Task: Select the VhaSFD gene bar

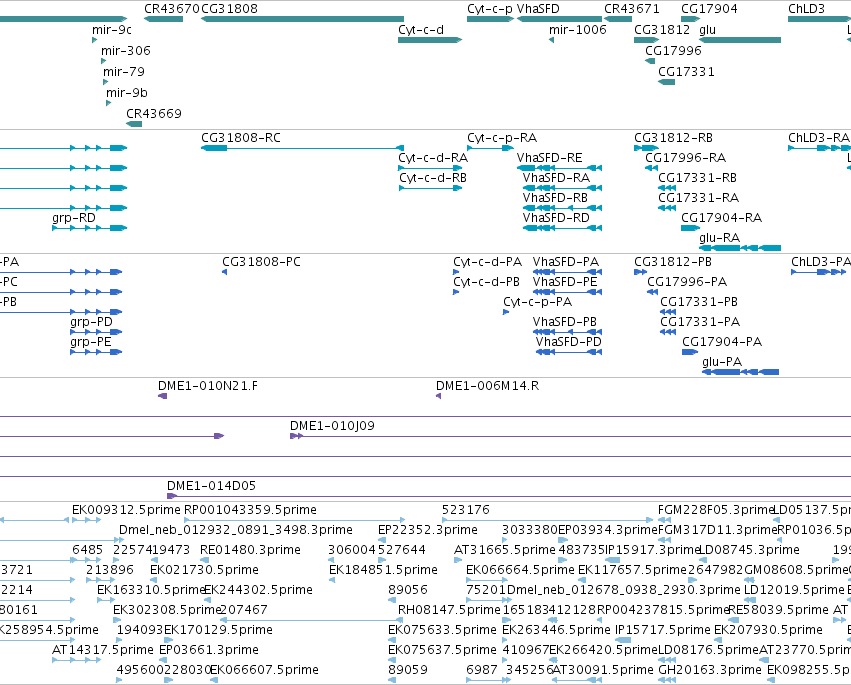Action: point(559,19)
